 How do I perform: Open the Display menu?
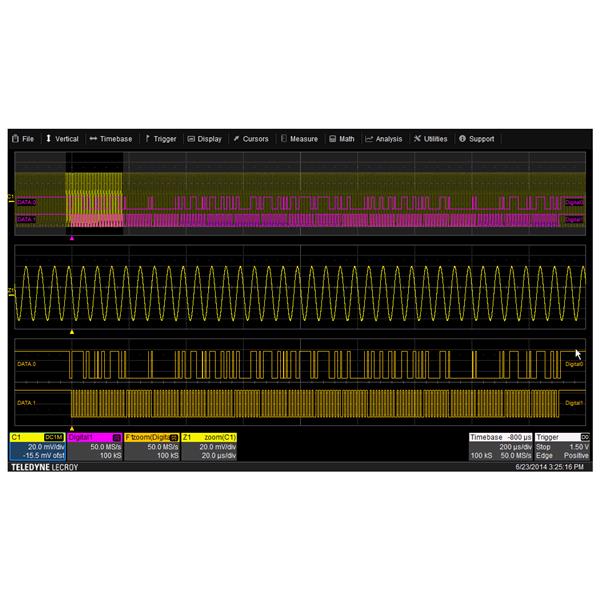click(205, 139)
